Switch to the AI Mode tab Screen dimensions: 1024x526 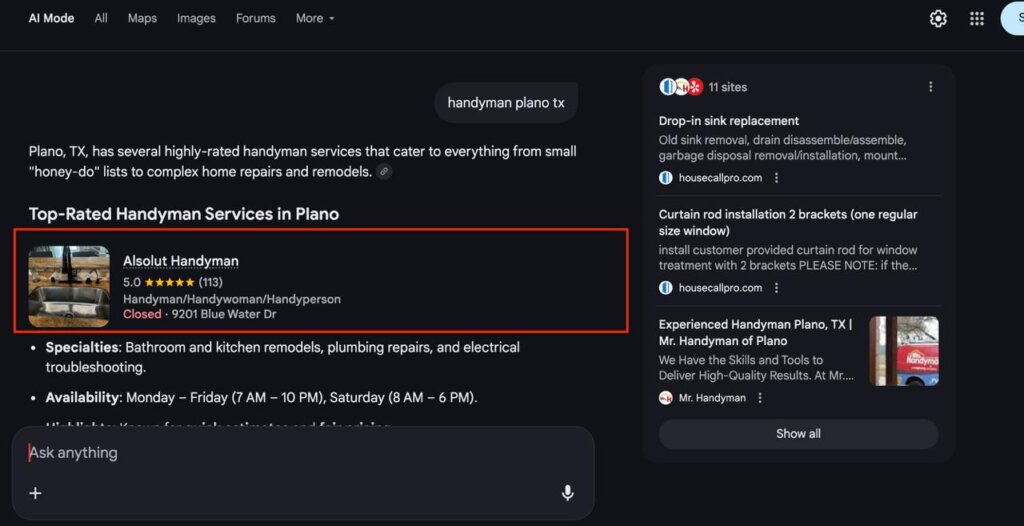(x=51, y=18)
